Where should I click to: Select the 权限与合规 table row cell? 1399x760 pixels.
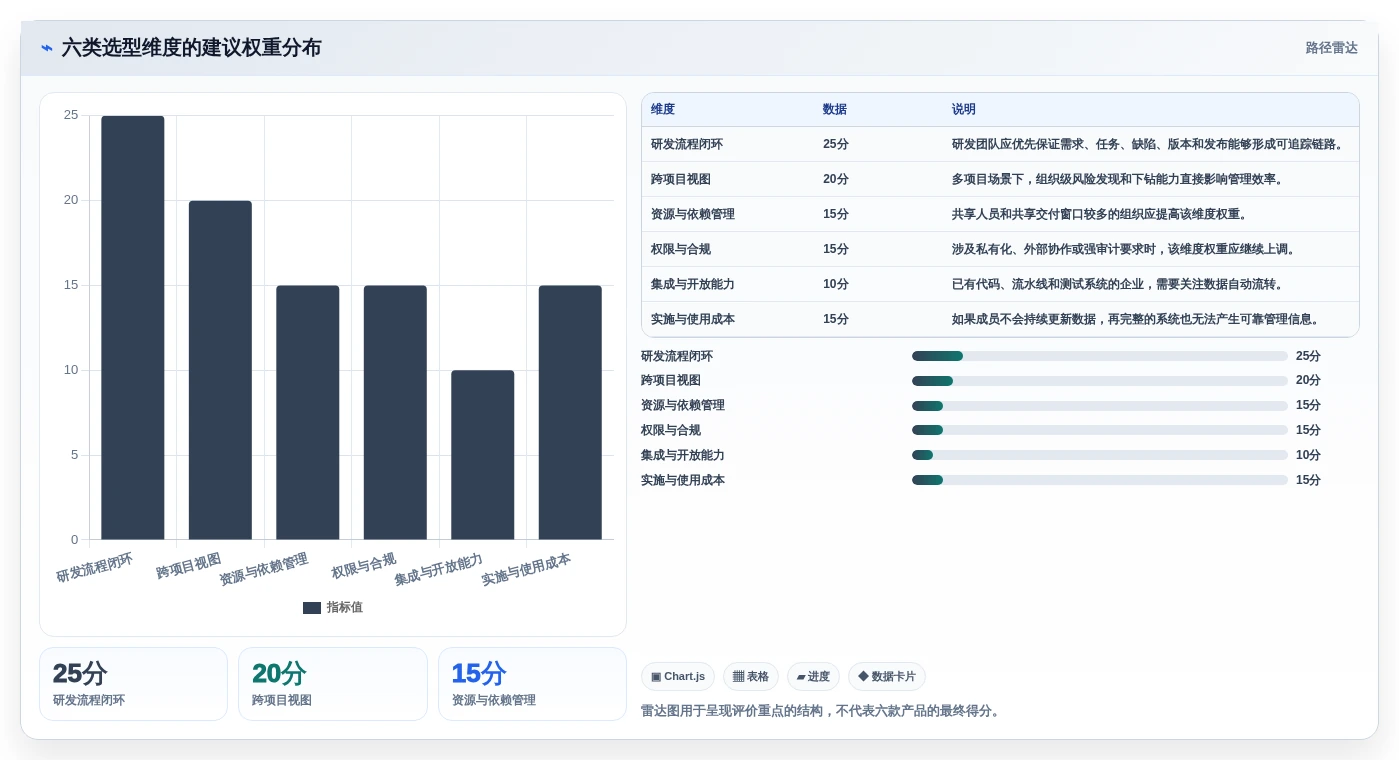coord(681,250)
